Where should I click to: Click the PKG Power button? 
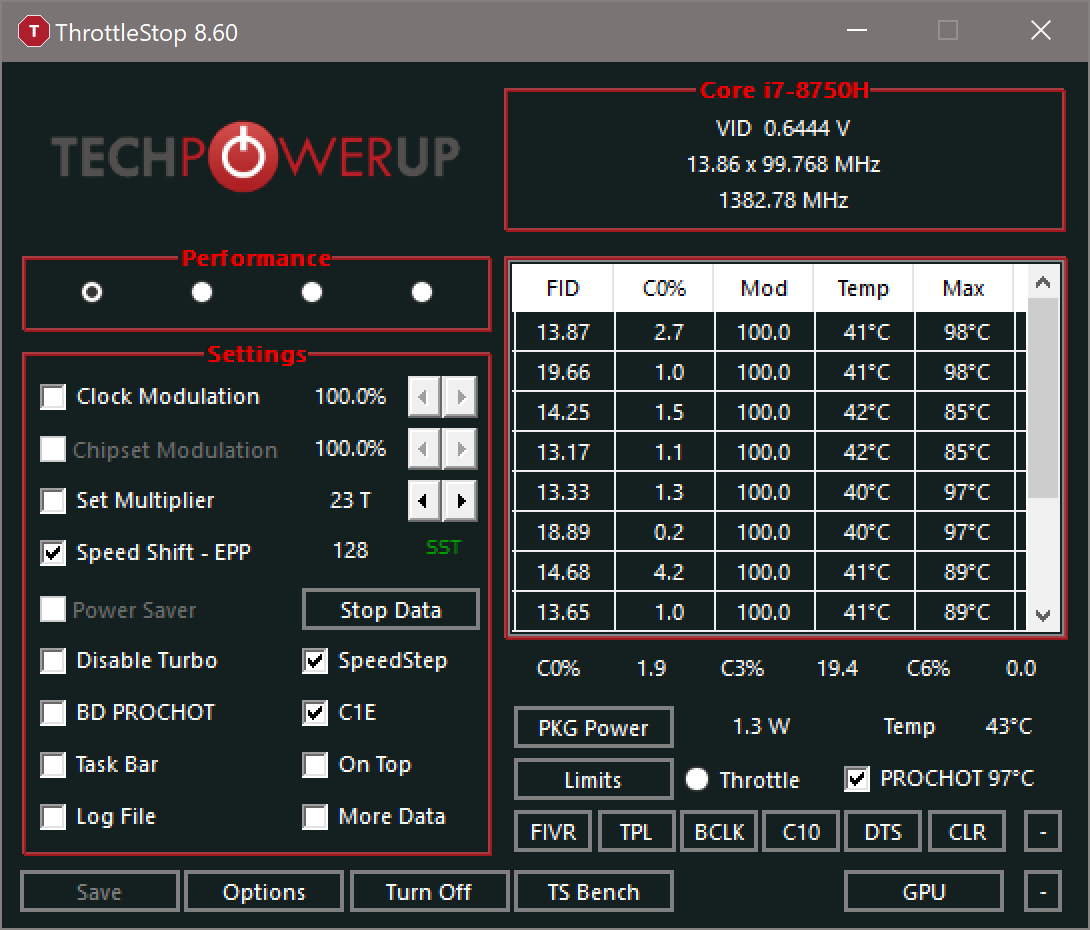594,728
